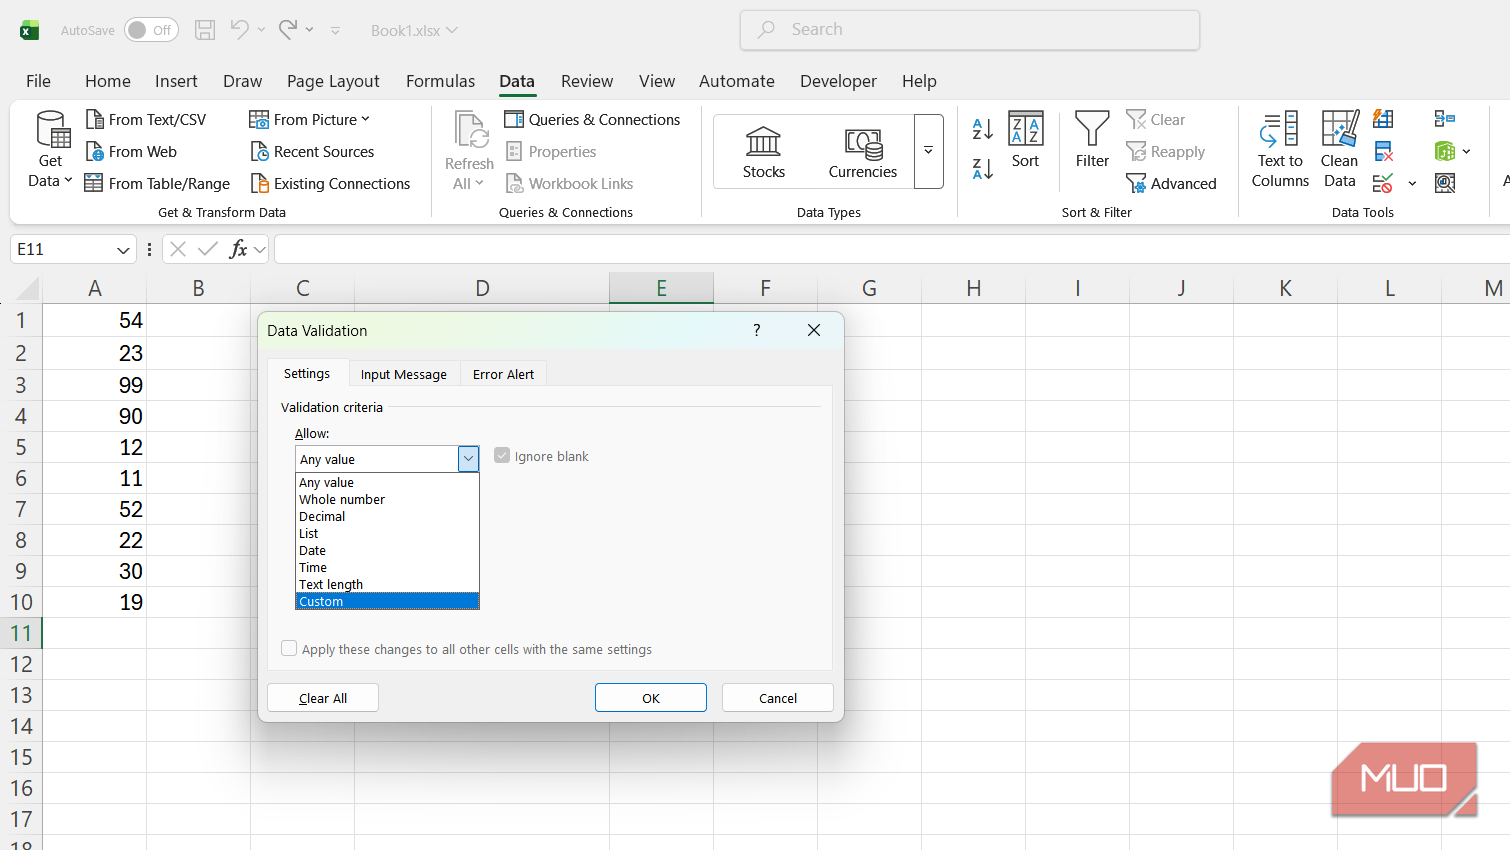This screenshot has width=1510, height=850.
Task: Open the Formulas ribbon tab
Action: (440, 81)
